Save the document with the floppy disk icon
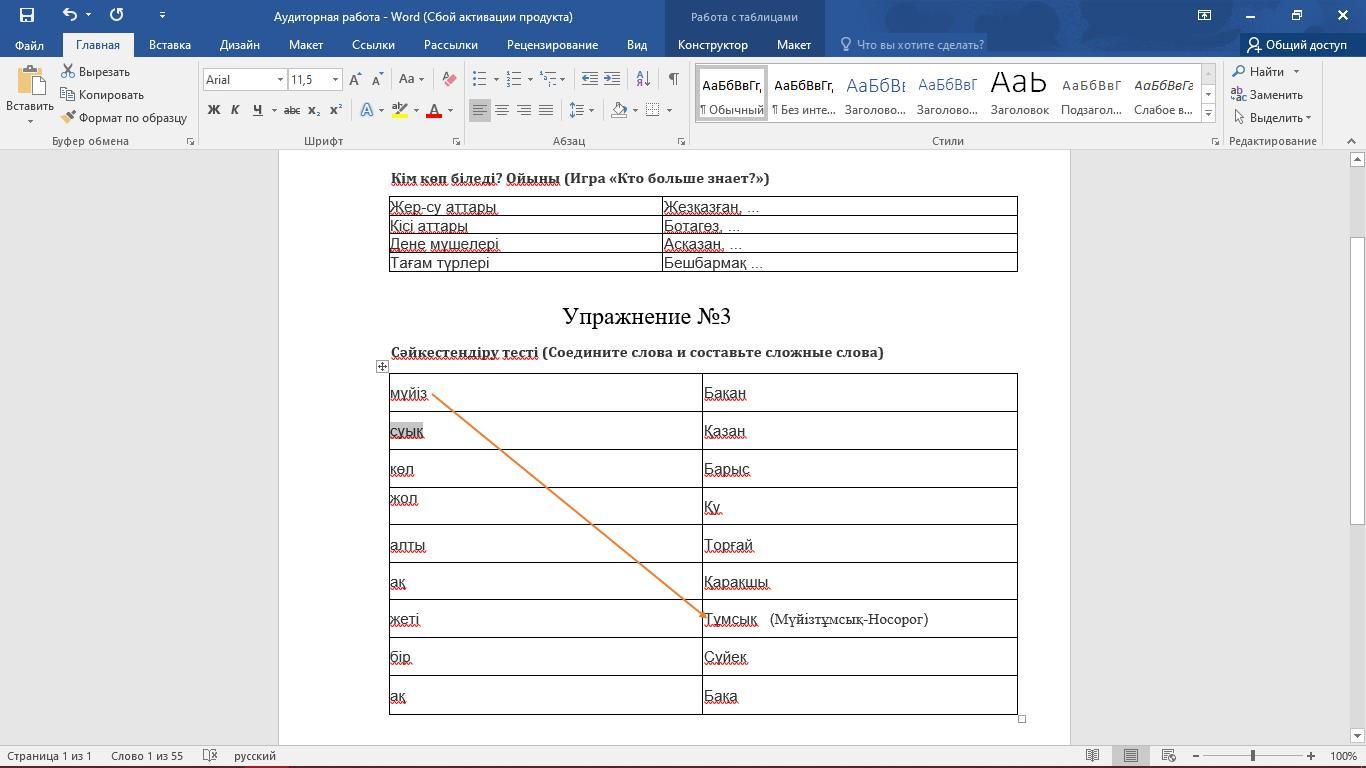1366x768 pixels. click(x=27, y=15)
